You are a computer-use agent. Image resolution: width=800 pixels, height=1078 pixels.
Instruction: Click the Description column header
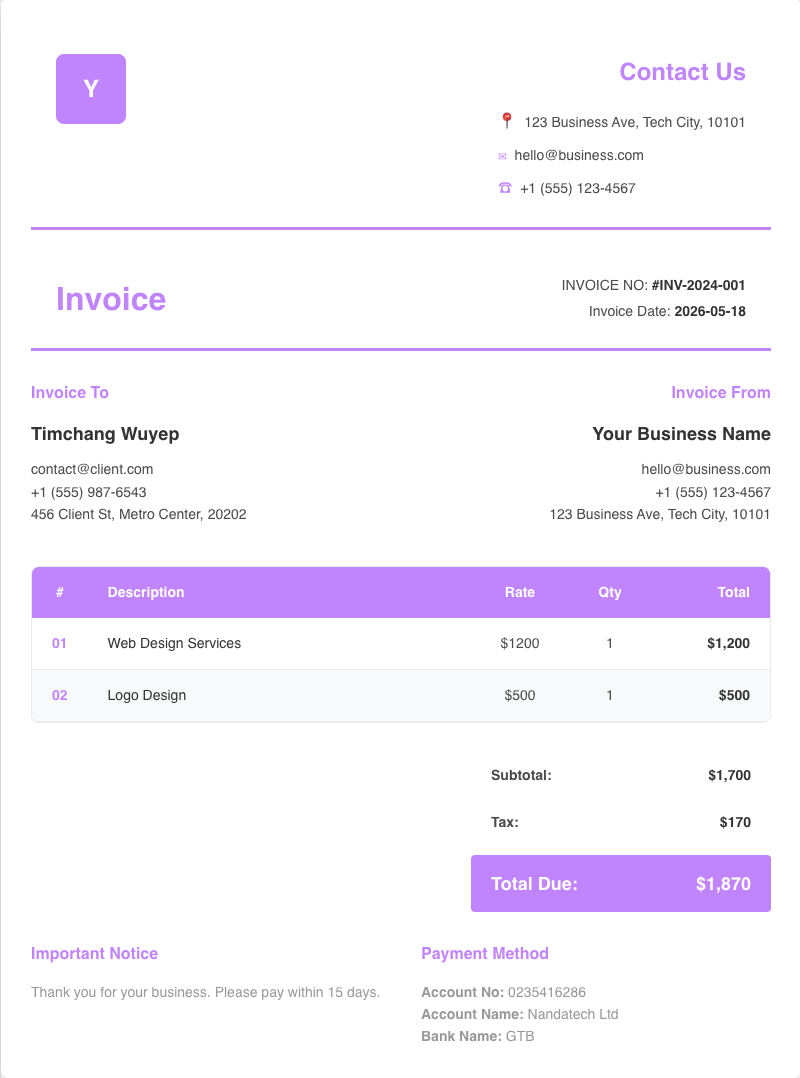(146, 593)
